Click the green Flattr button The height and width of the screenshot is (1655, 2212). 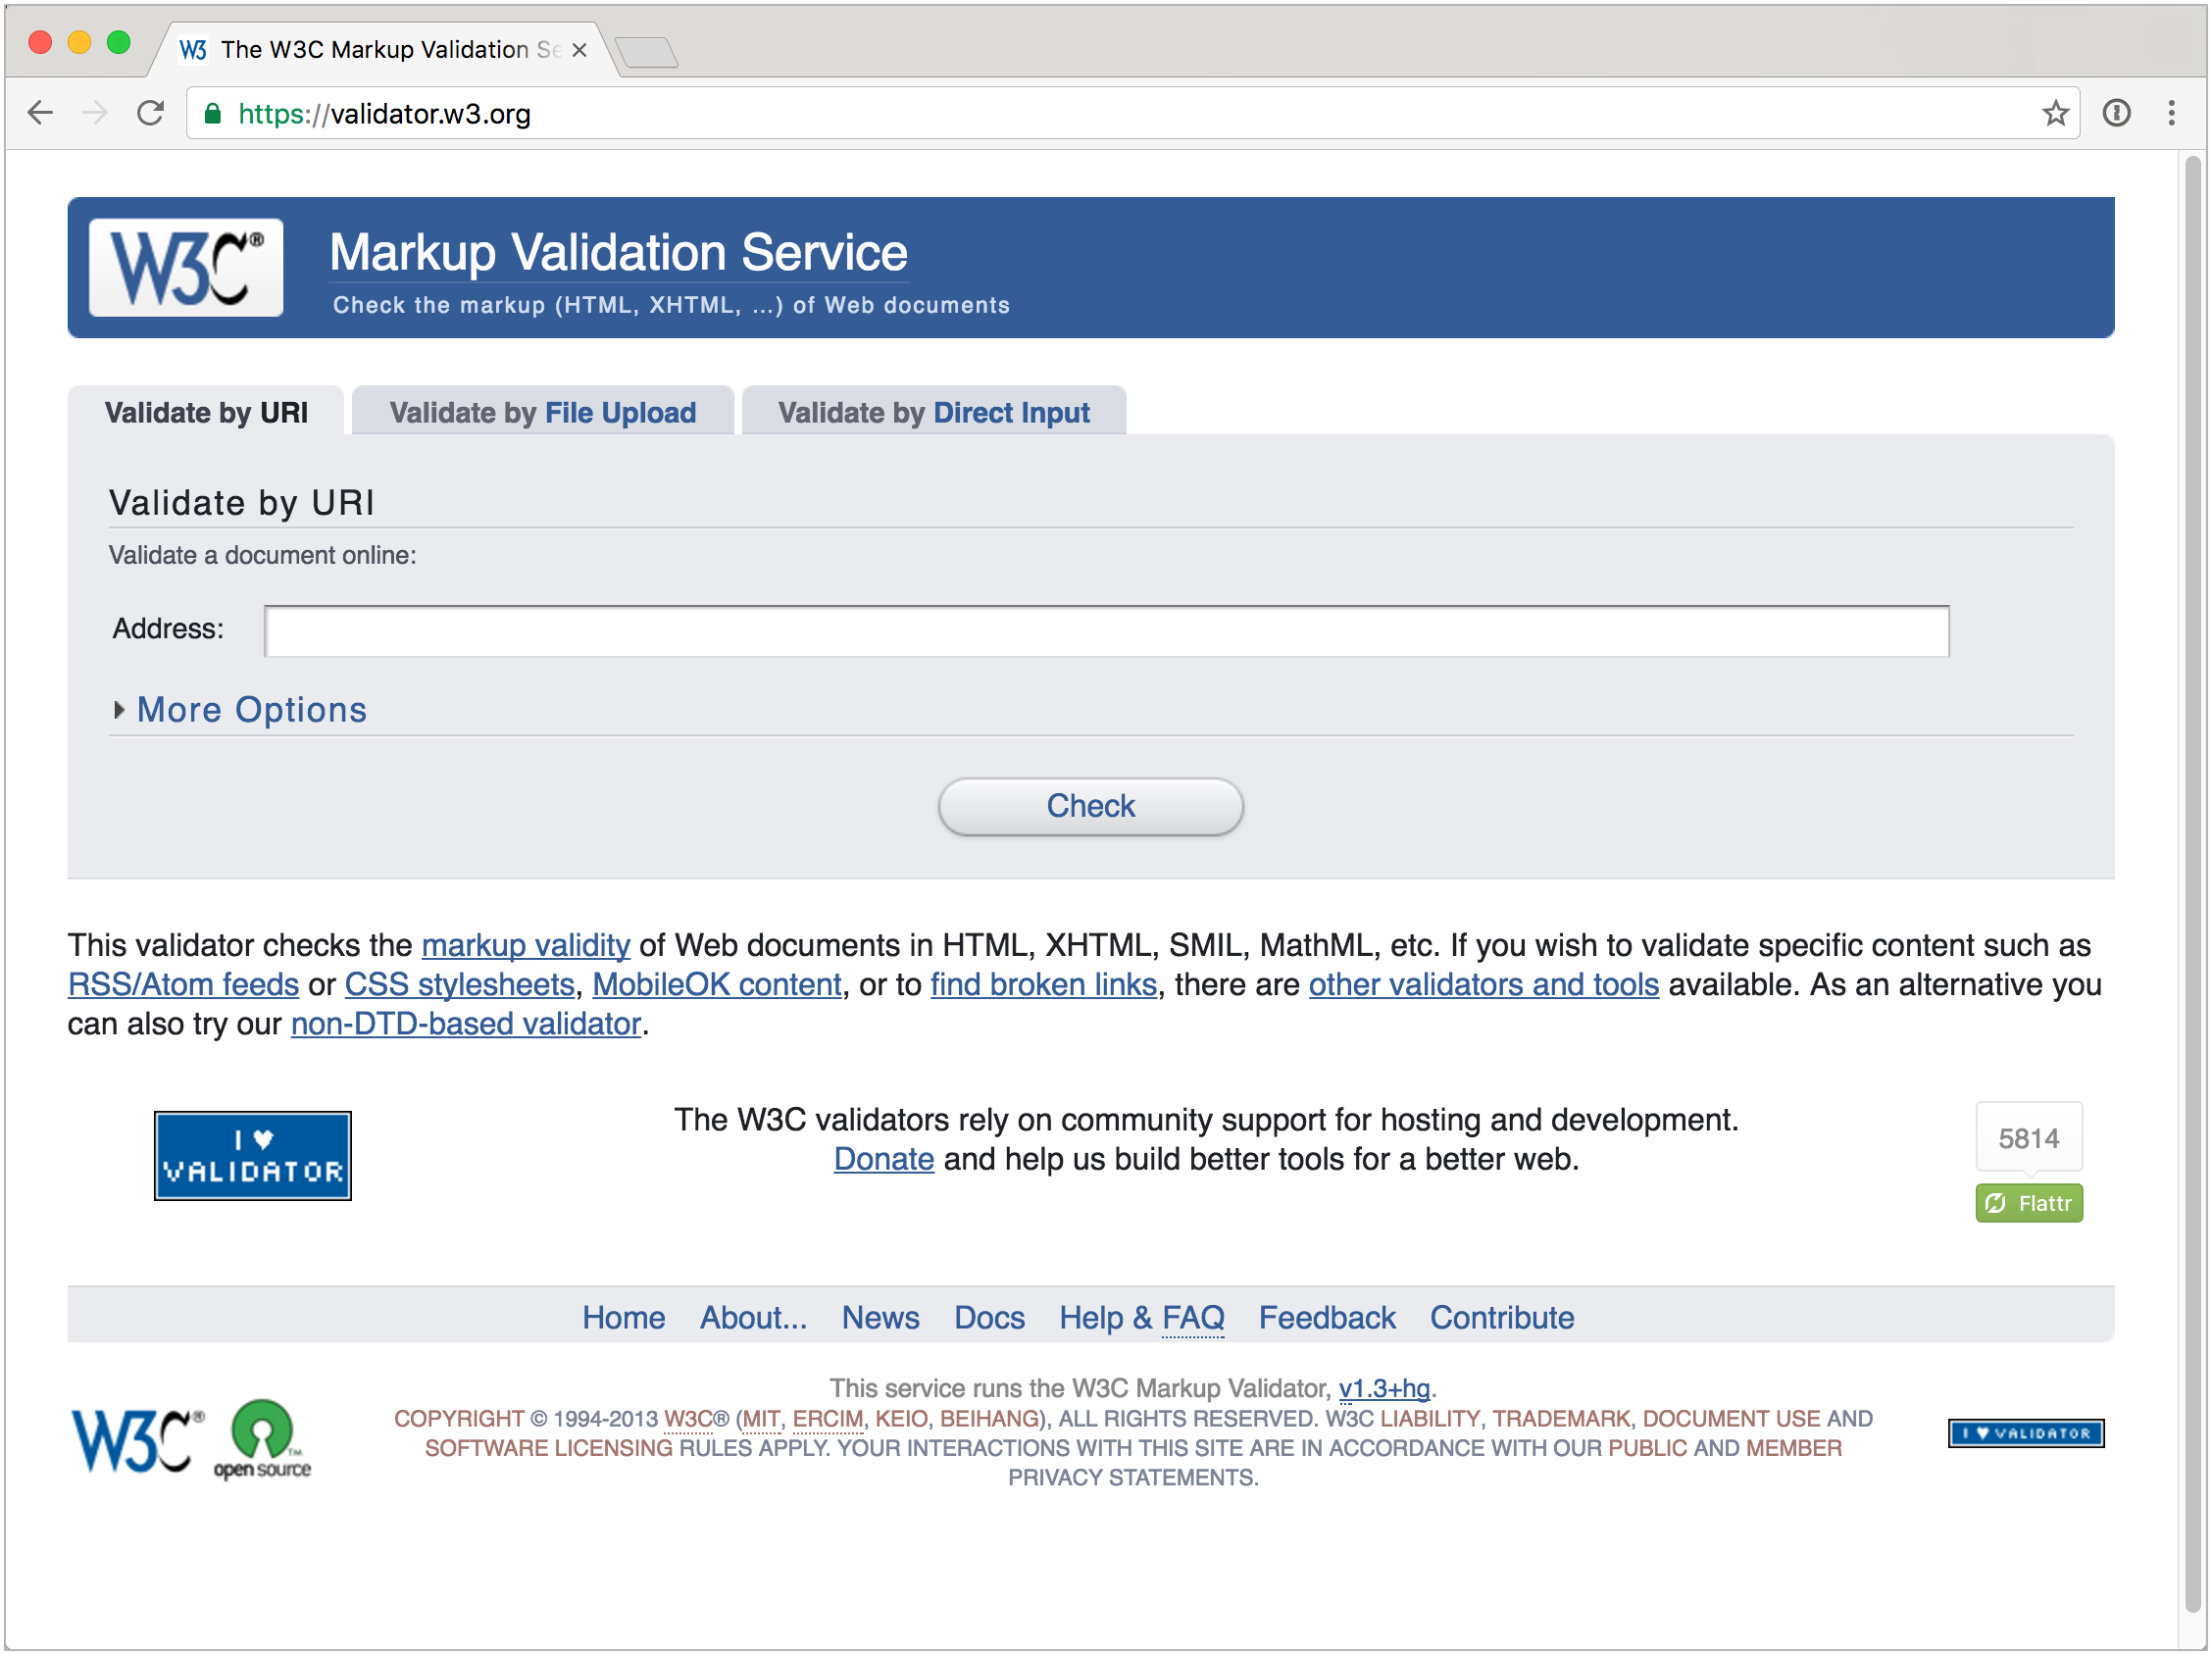2028,1203
